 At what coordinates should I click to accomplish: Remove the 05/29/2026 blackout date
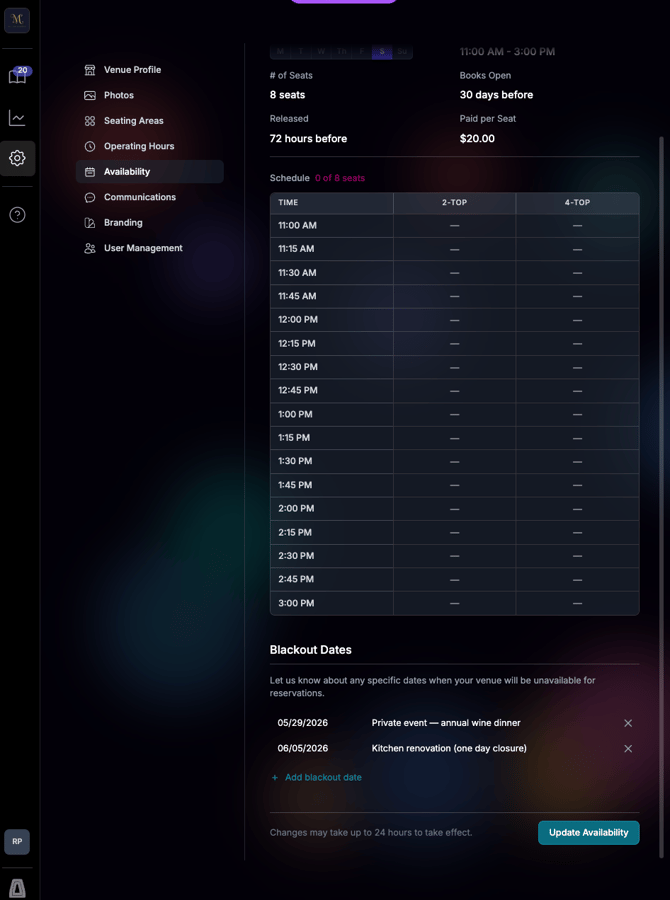point(628,723)
